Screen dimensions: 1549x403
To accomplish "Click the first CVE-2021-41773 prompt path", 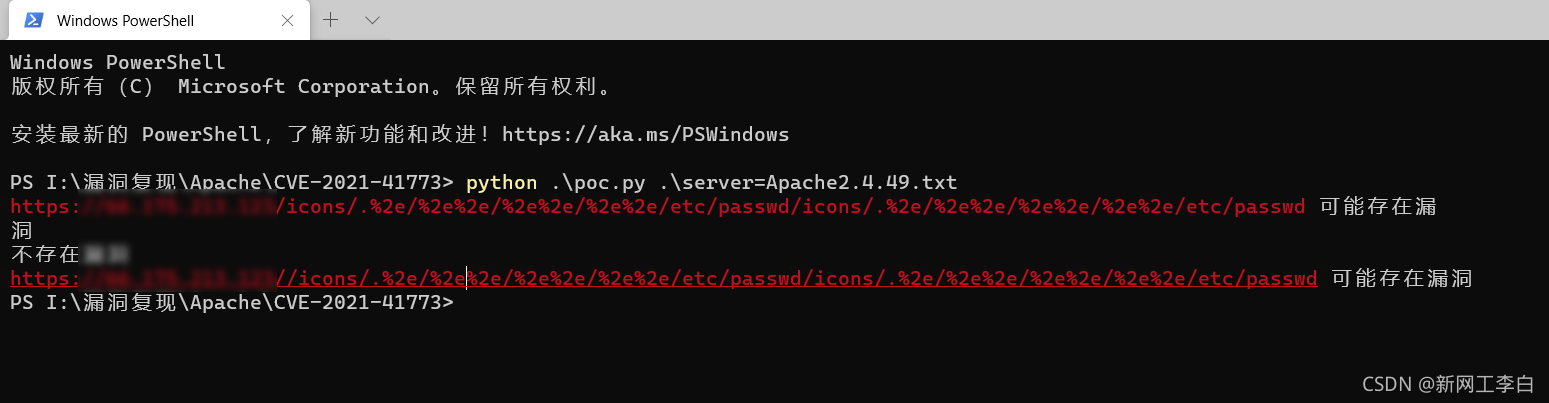I will (x=232, y=183).
